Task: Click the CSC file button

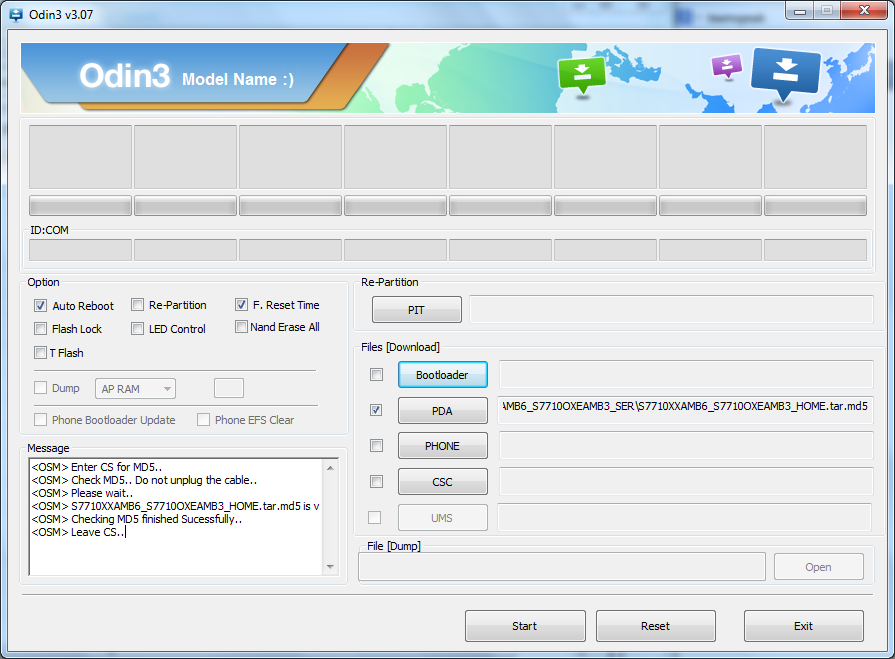Action: (x=442, y=482)
